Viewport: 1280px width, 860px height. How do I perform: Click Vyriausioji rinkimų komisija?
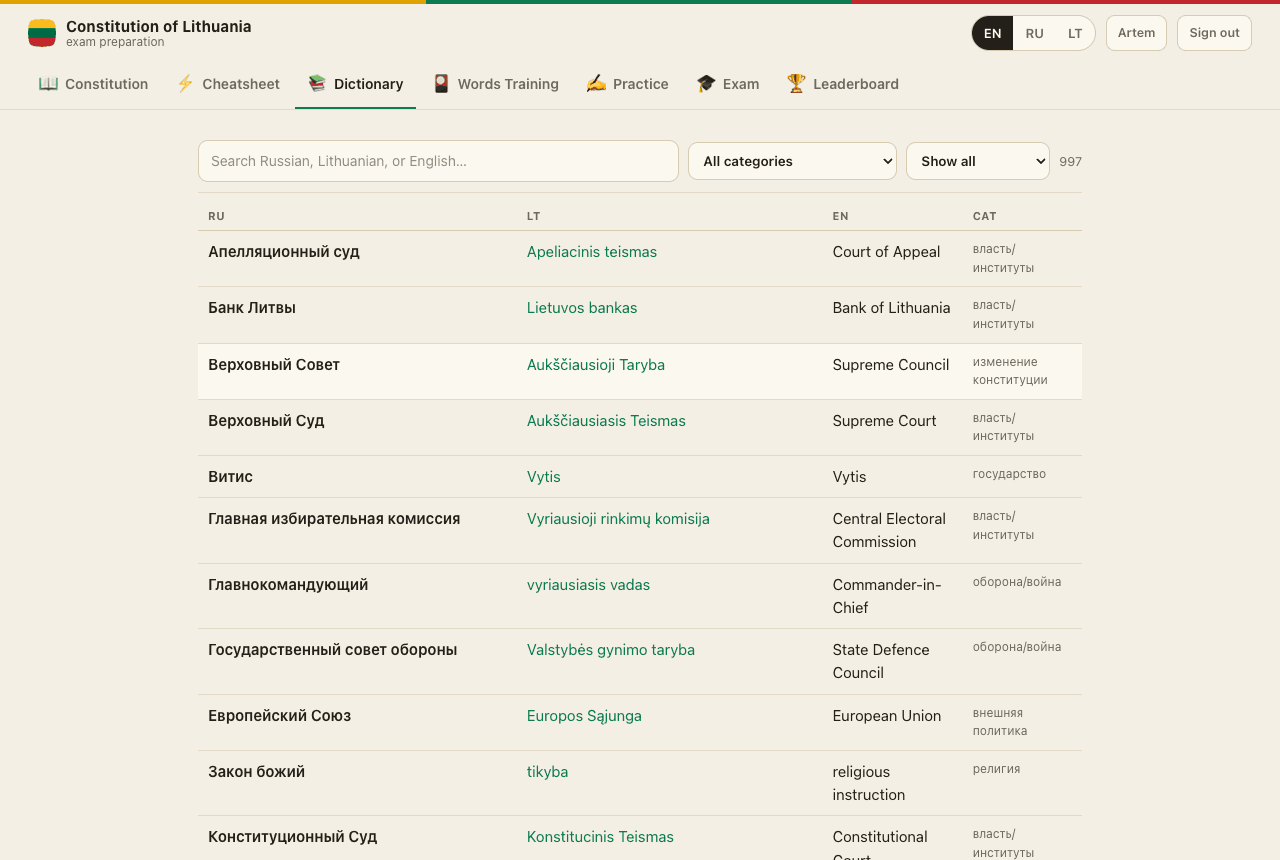point(618,519)
